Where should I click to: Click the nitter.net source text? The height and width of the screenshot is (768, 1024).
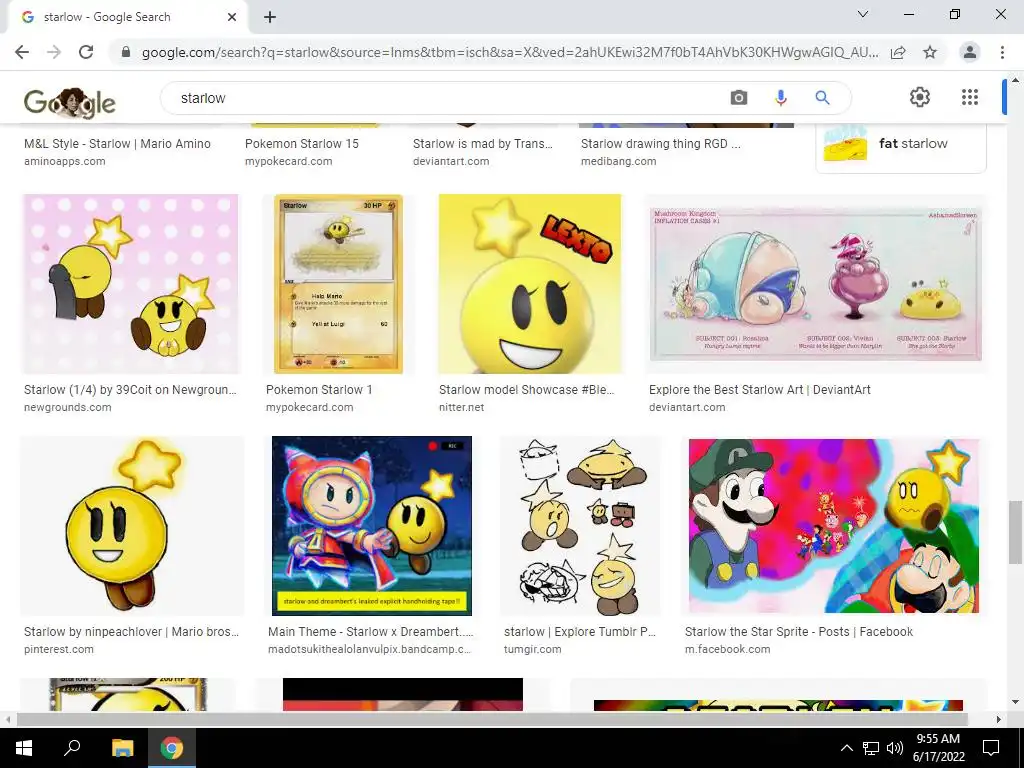[461, 408]
